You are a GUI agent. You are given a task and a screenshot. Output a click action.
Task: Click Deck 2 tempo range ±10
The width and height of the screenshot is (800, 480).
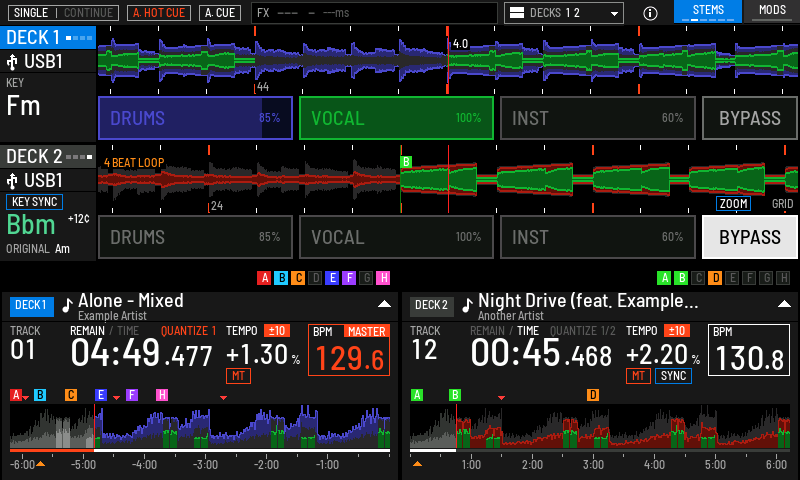point(677,331)
